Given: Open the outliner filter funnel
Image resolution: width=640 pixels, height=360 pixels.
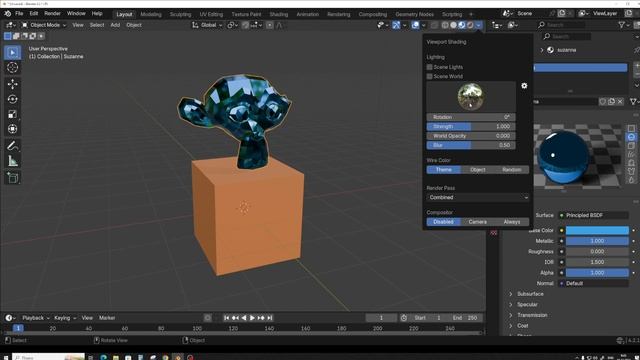Looking at the screenshot, I should (x=622, y=25).
